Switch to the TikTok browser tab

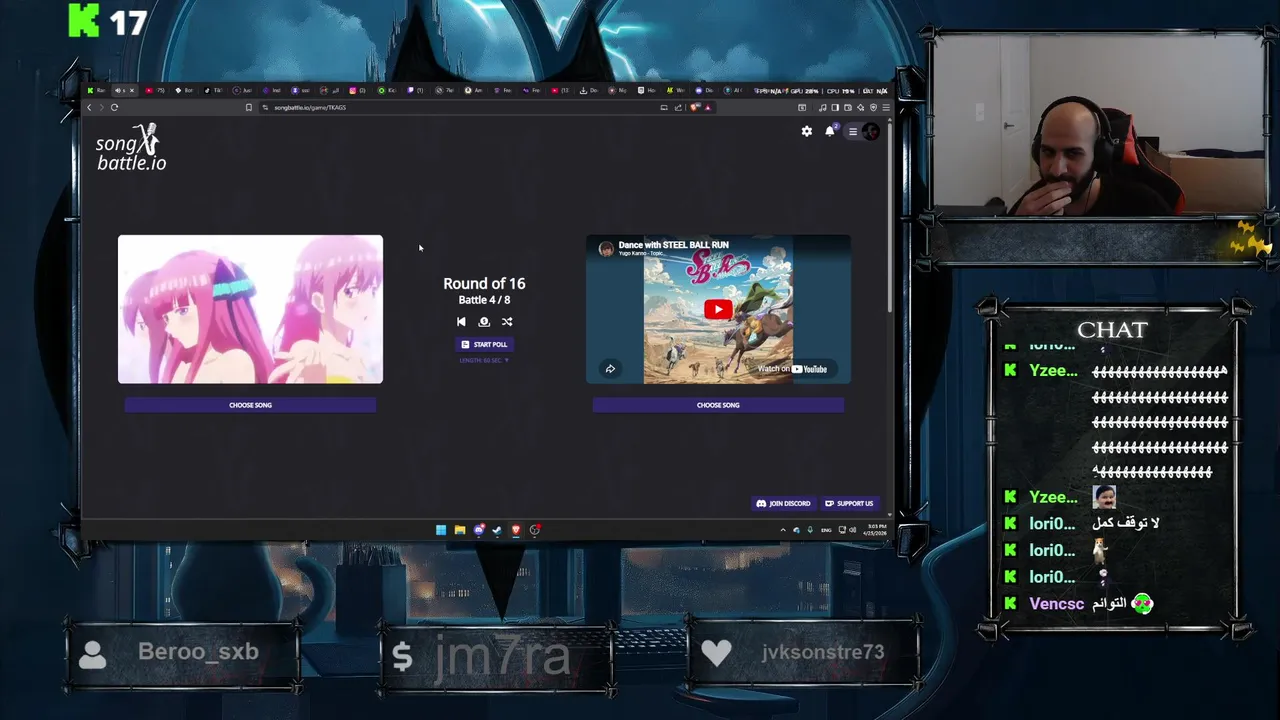click(x=213, y=90)
